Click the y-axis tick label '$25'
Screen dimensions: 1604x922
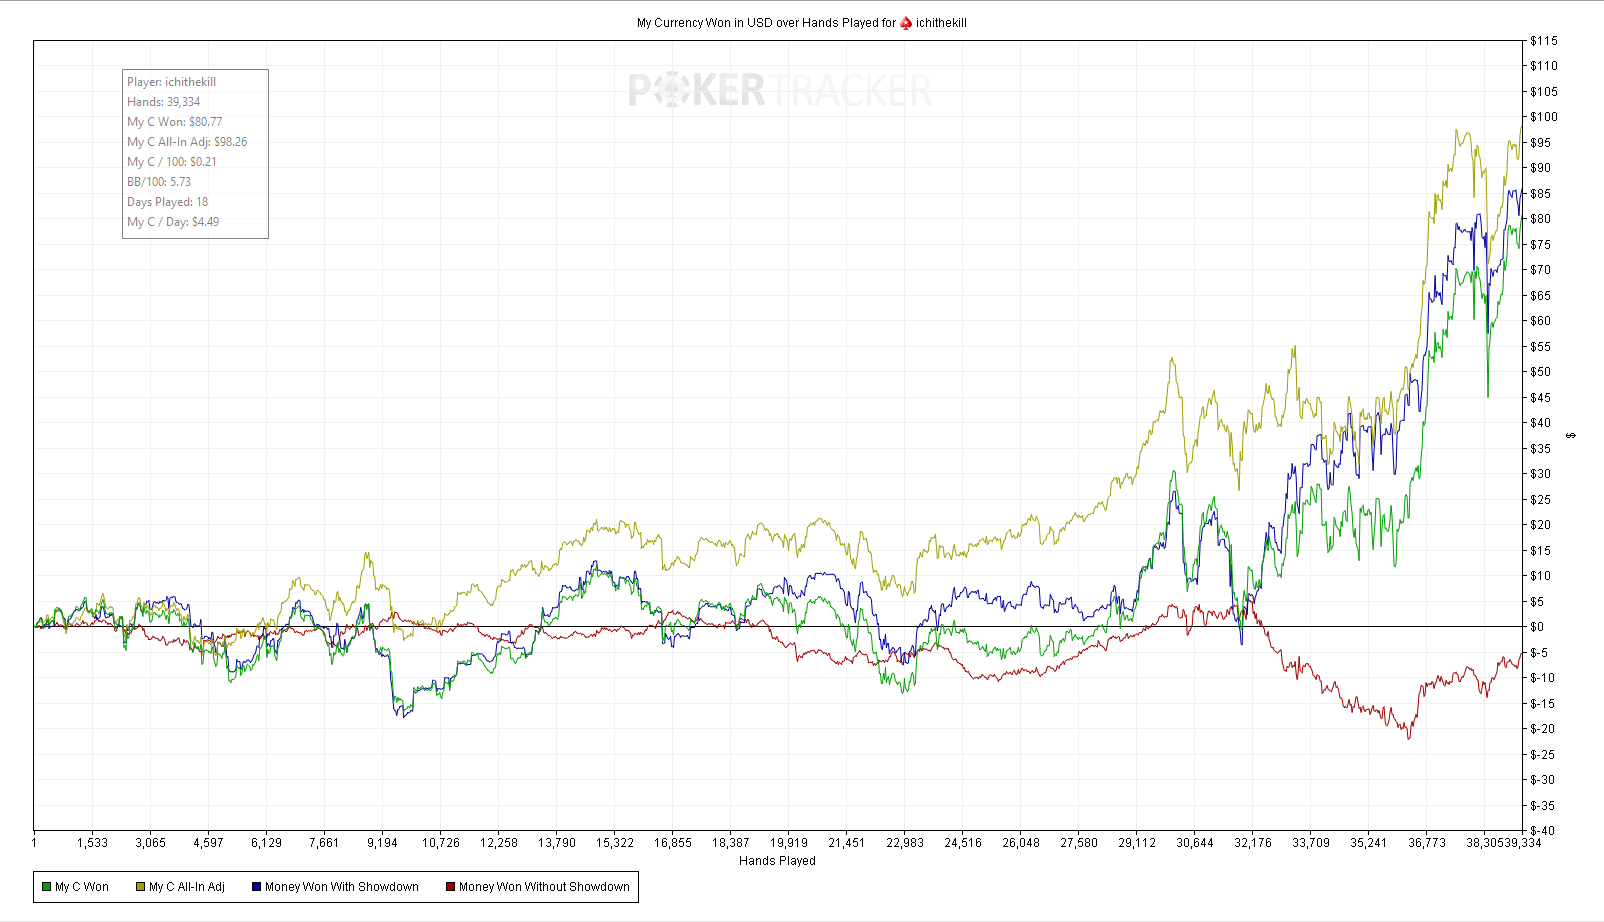(x=1541, y=500)
